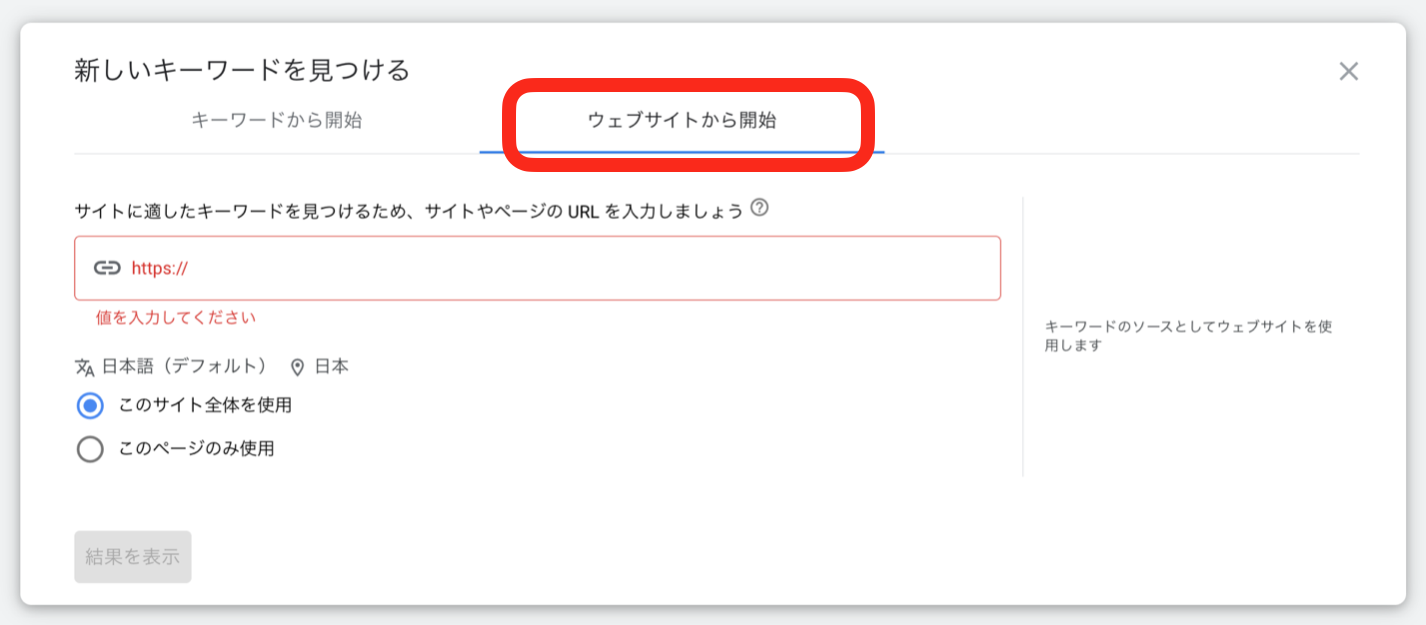Open the 日本語（デフォルト） language selector

[x=184, y=367]
